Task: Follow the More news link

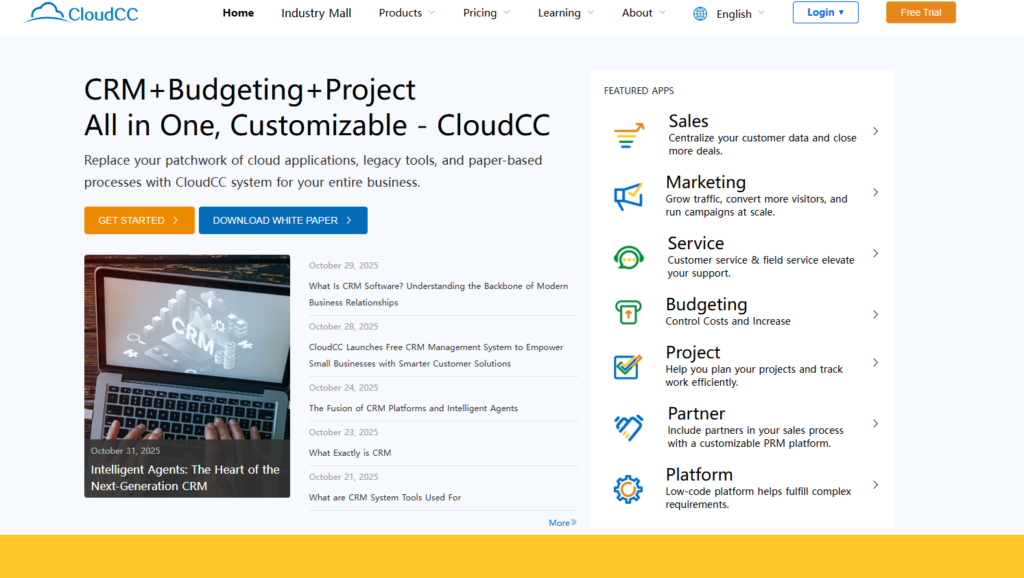Action: [x=562, y=522]
